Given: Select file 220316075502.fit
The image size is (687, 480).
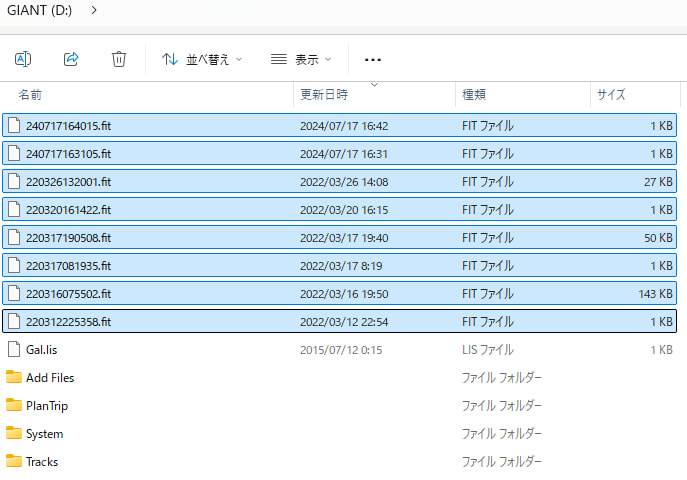Looking at the screenshot, I should pyautogui.click(x=68, y=294).
